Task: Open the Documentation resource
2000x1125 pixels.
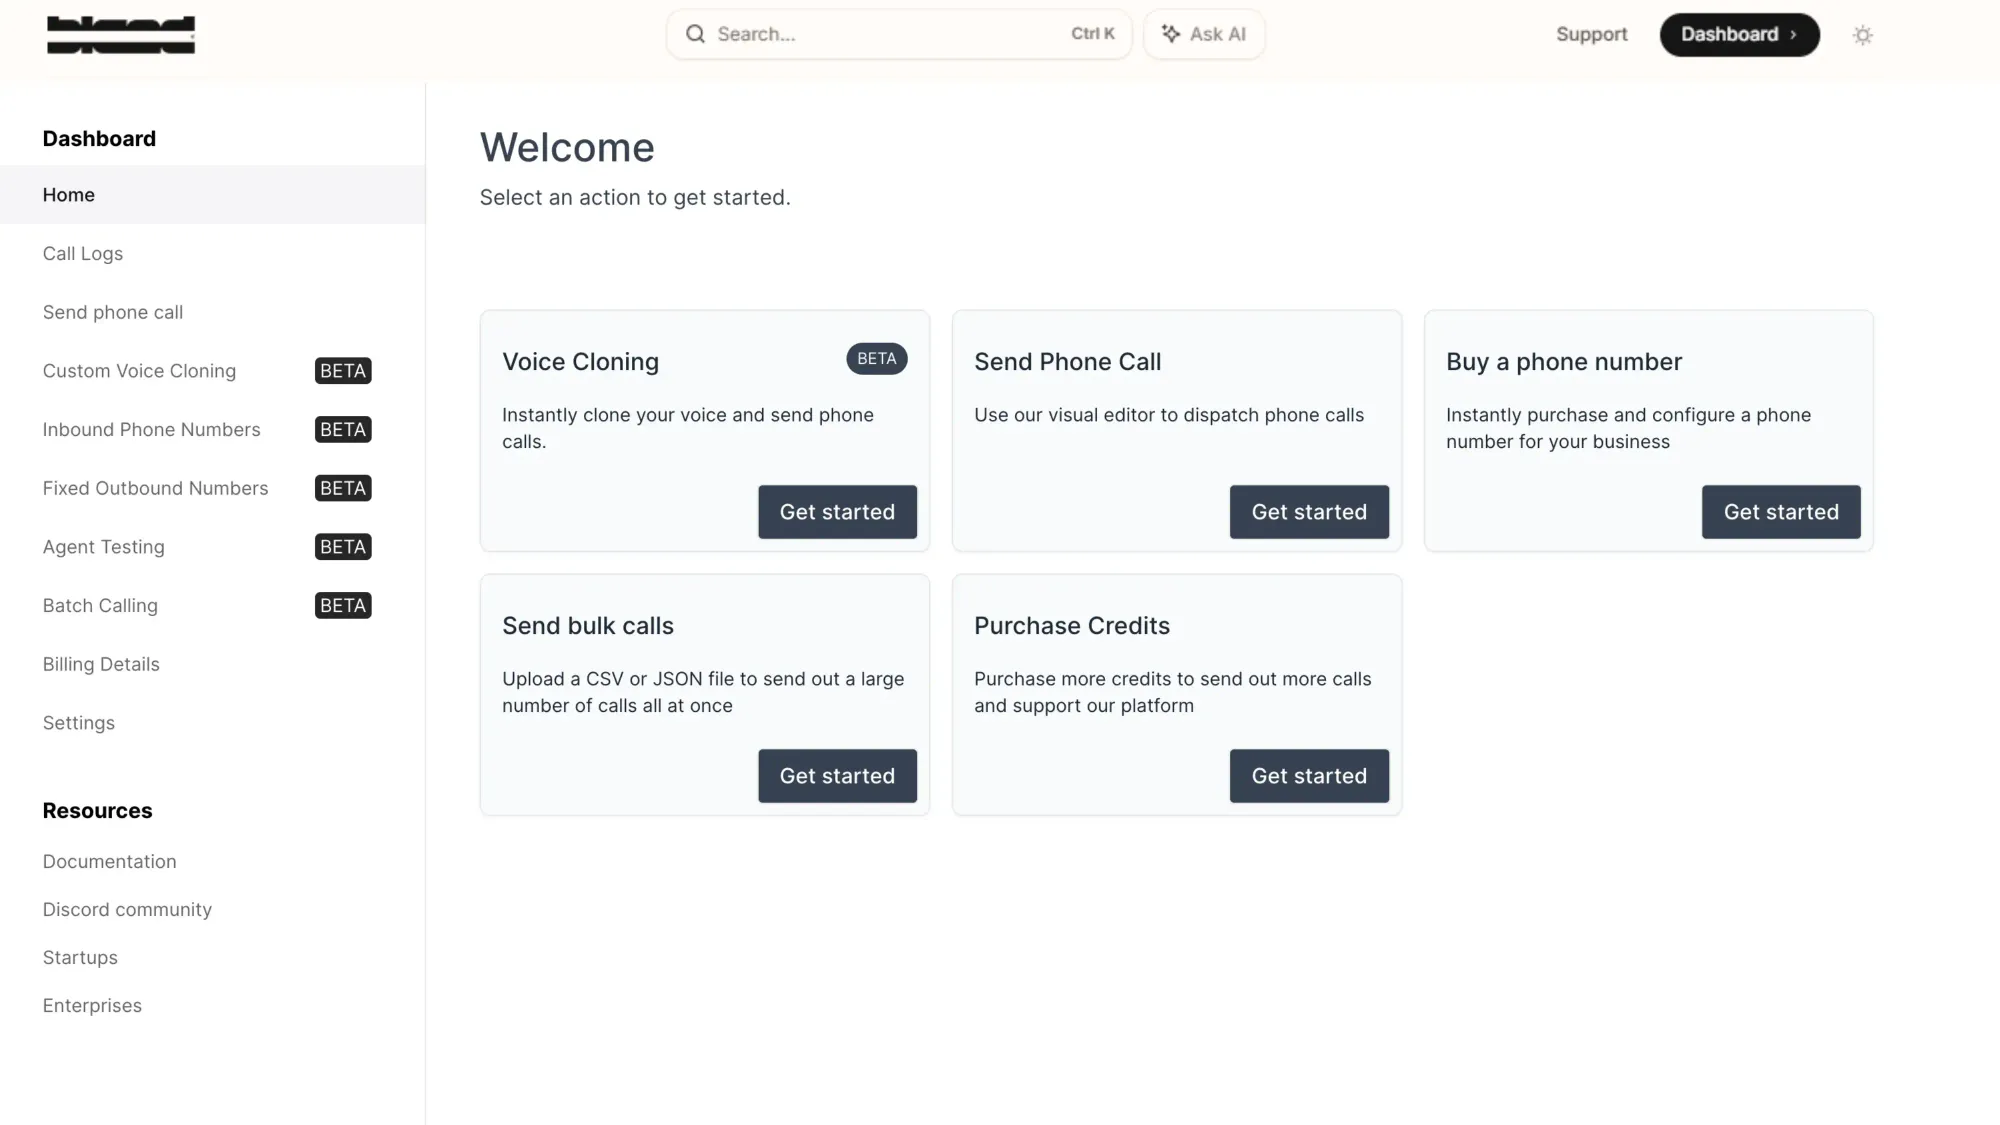Action: (109, 861)
